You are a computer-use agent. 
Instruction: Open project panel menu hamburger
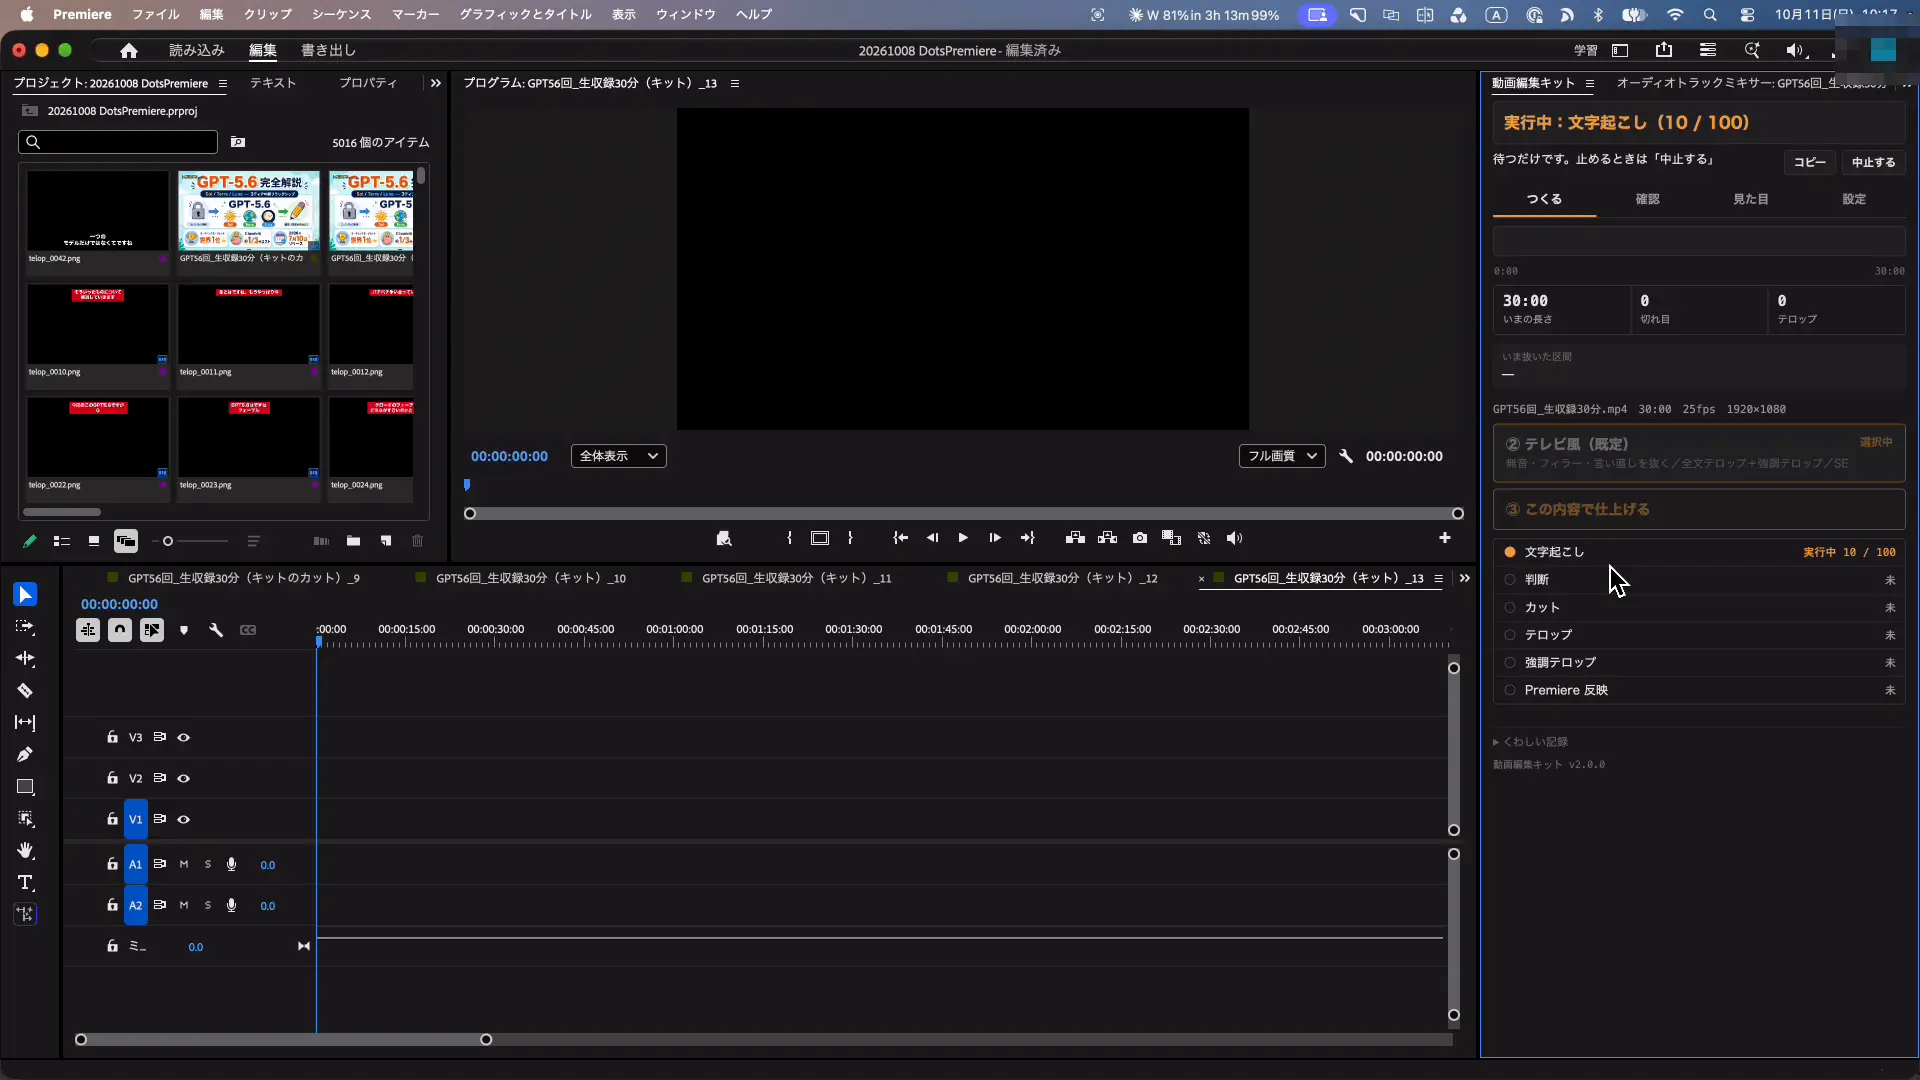pyautogui.click(x=223, y=84)
